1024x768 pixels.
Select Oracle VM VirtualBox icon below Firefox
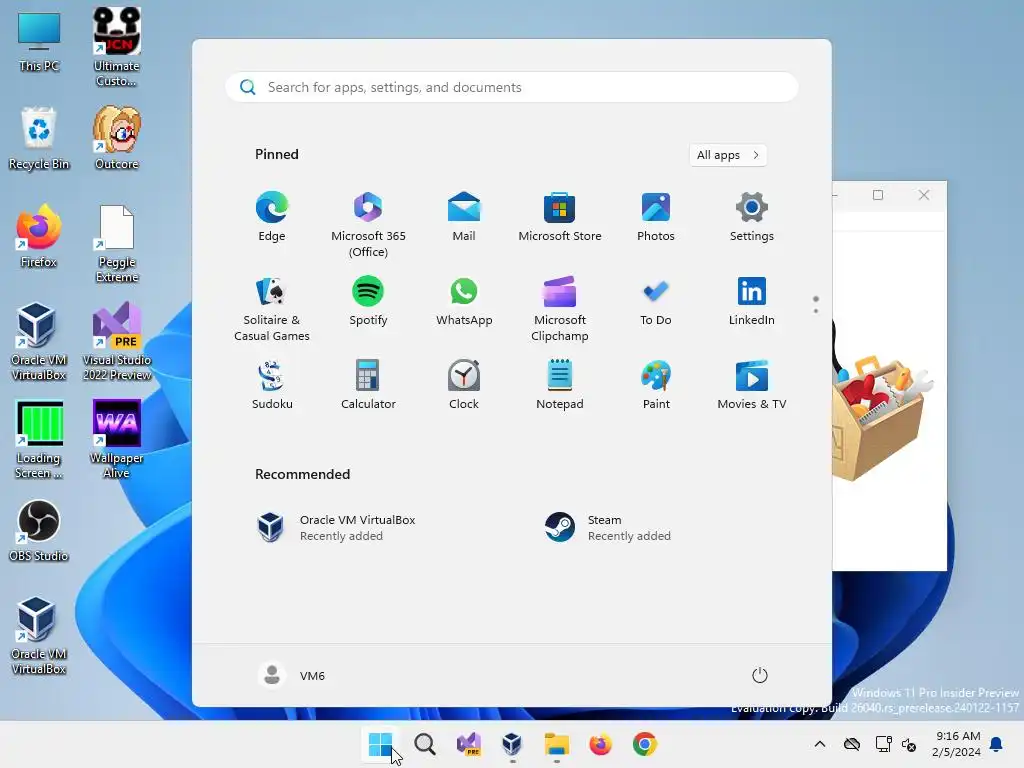39,342
